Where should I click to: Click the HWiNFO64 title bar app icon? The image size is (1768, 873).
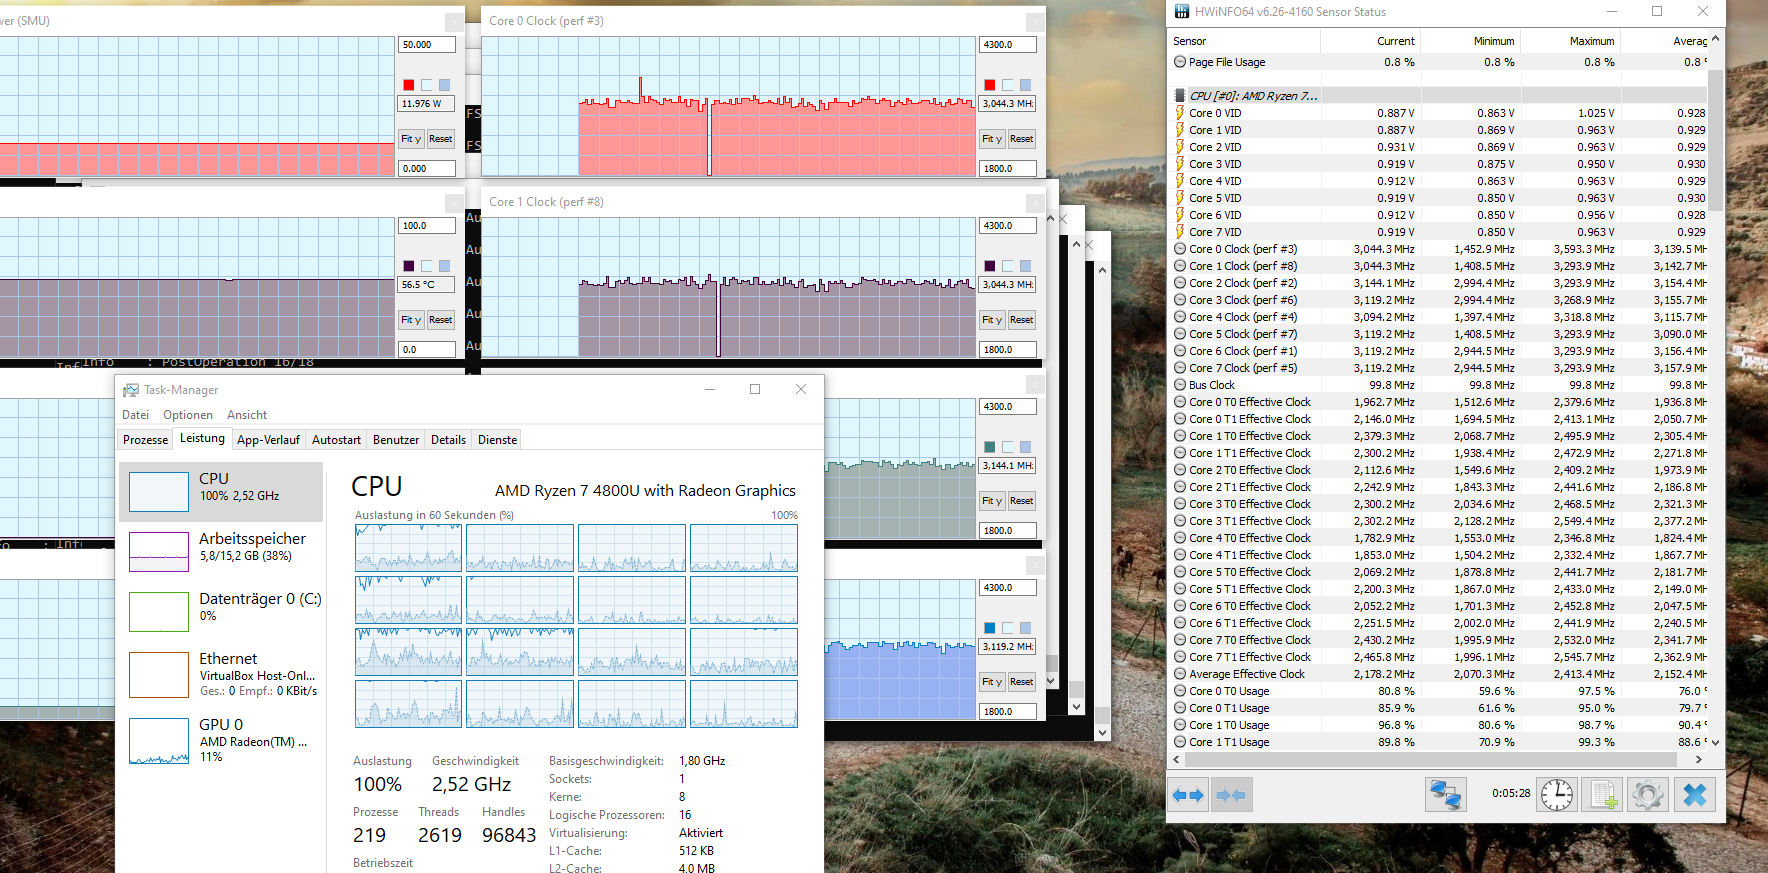point(1182,12)
